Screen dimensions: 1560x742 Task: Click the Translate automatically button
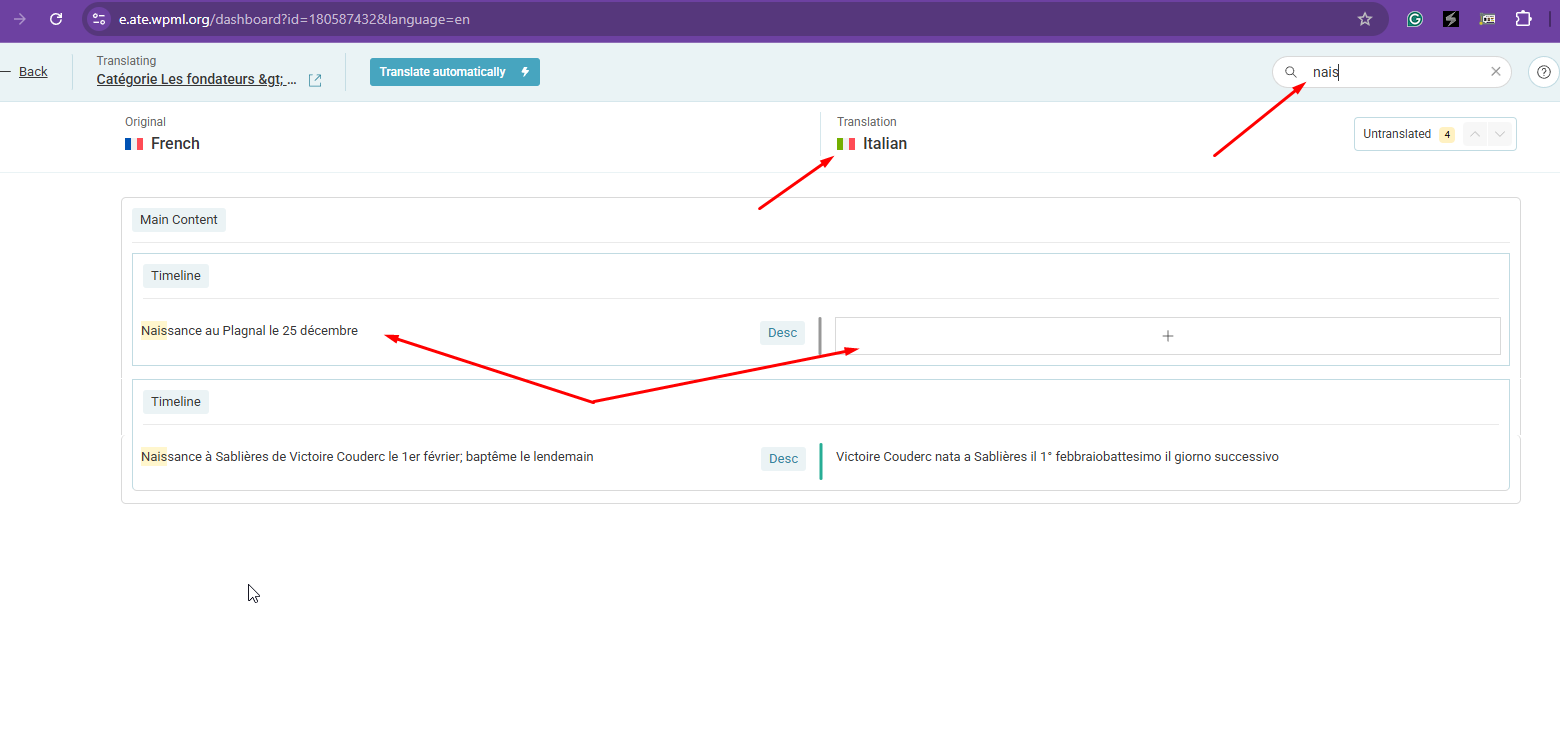pyautogui.click(x=454, y=72)
